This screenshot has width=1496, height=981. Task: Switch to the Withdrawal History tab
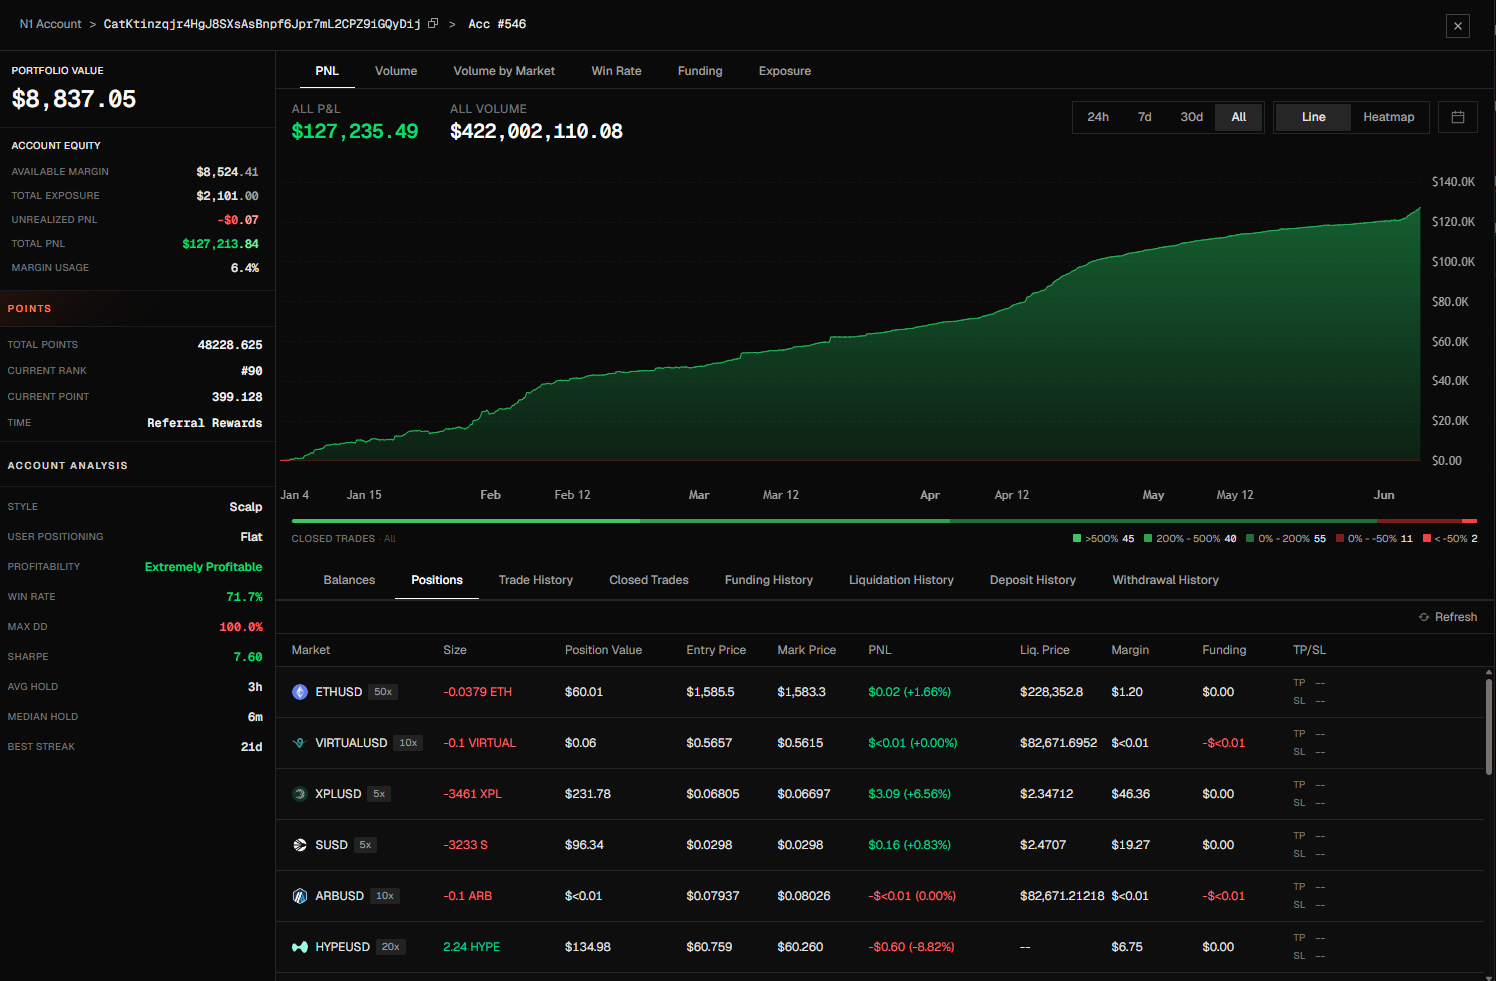pos(1165,580)
